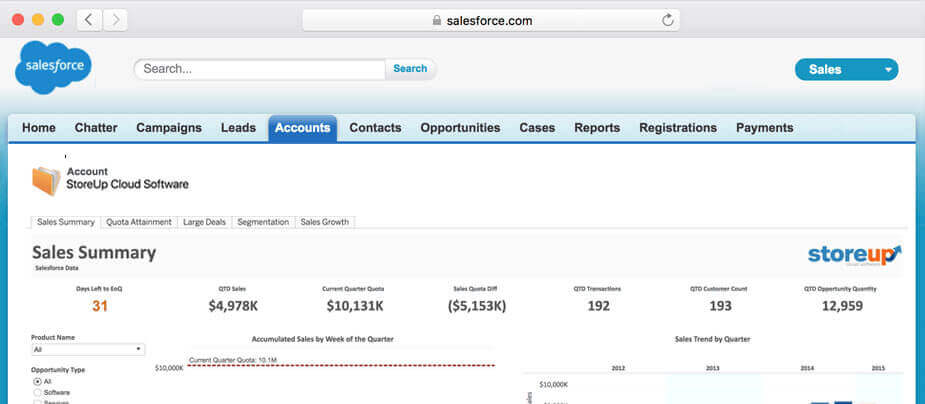The image size is (925, 404).
Task: Click QTD Opportunity Quantity value 12,959
Action: 842,306
